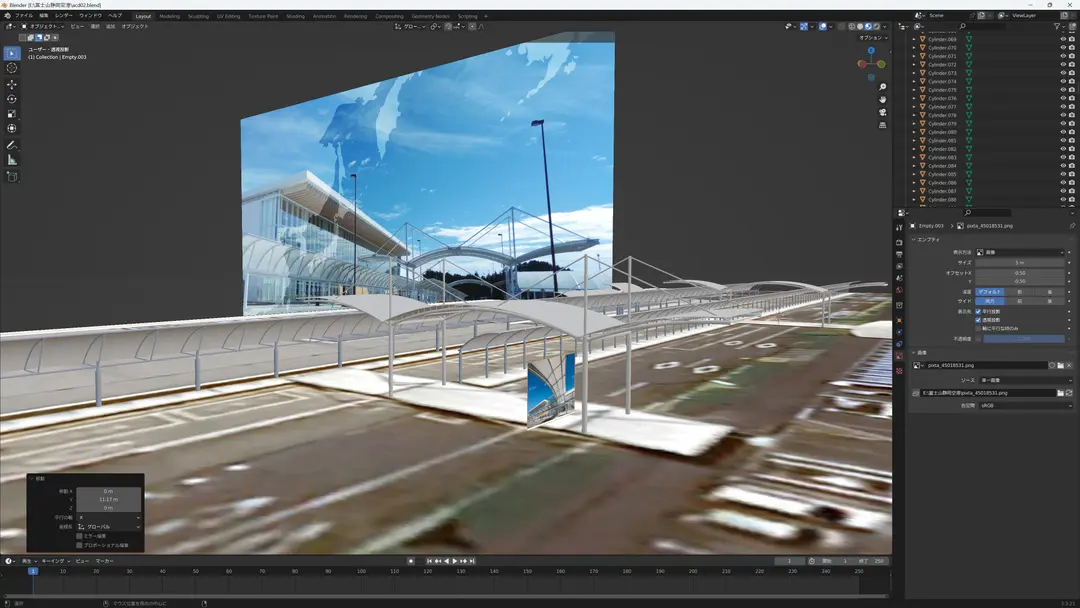Select the Annotate tool

pyautogui.click(x=12, y=145)
